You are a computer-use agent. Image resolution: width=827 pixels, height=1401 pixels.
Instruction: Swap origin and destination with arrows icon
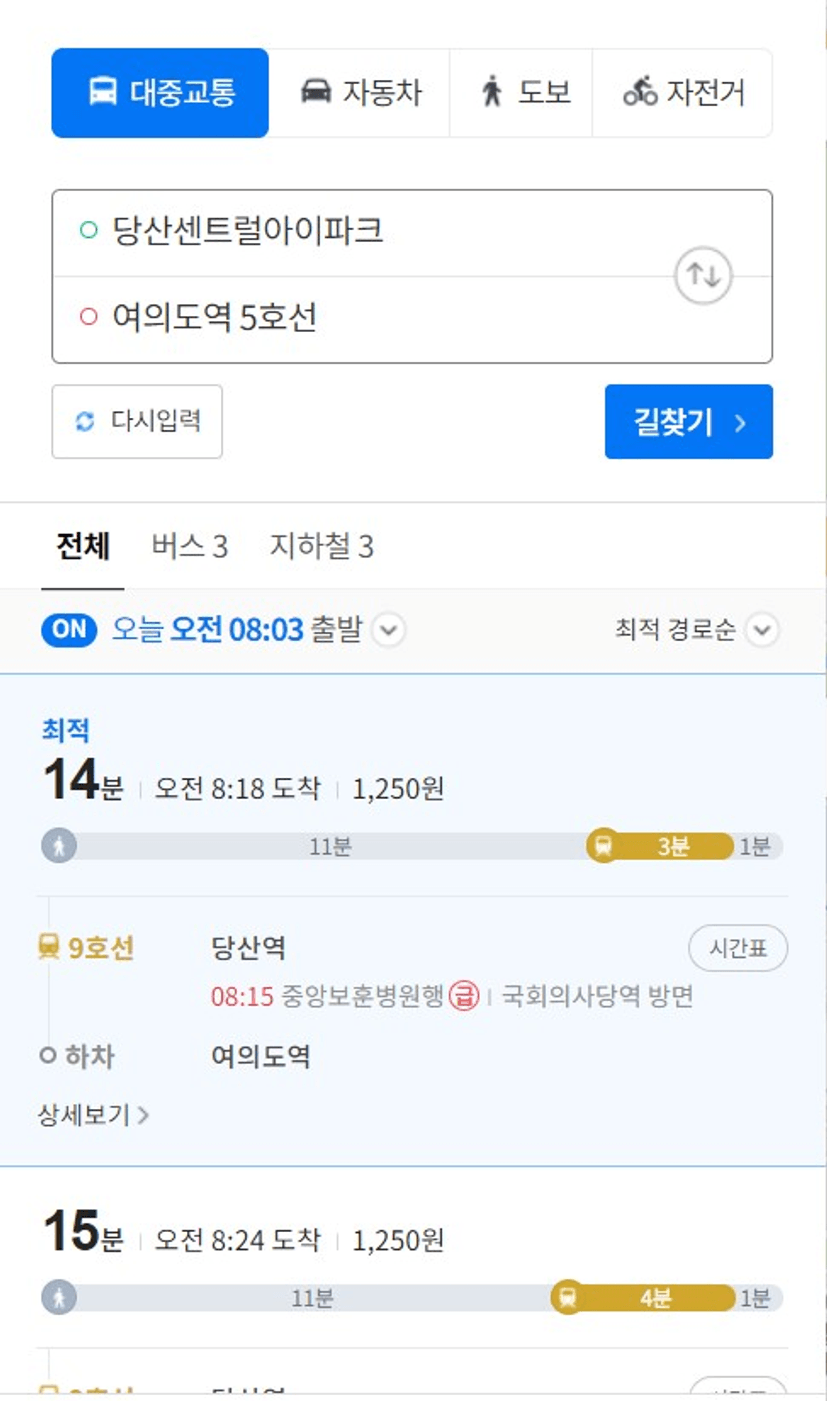click(704, 275)
